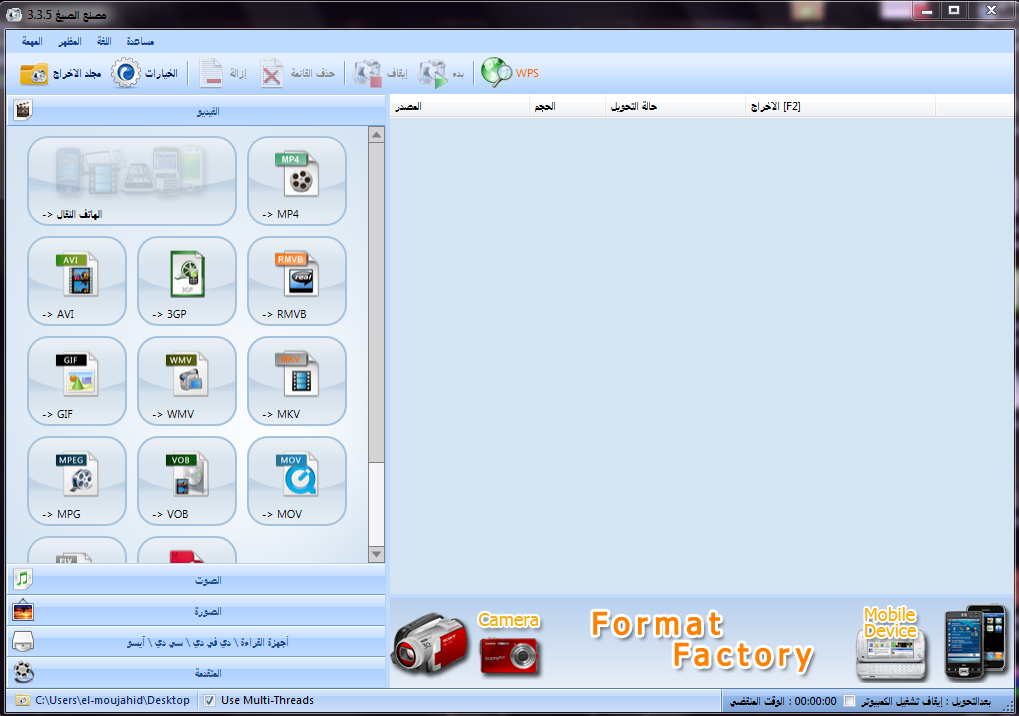Click the WPS label text in toolbar
The height and width of the screenshot is (716, 1019).
coord(527,73)
